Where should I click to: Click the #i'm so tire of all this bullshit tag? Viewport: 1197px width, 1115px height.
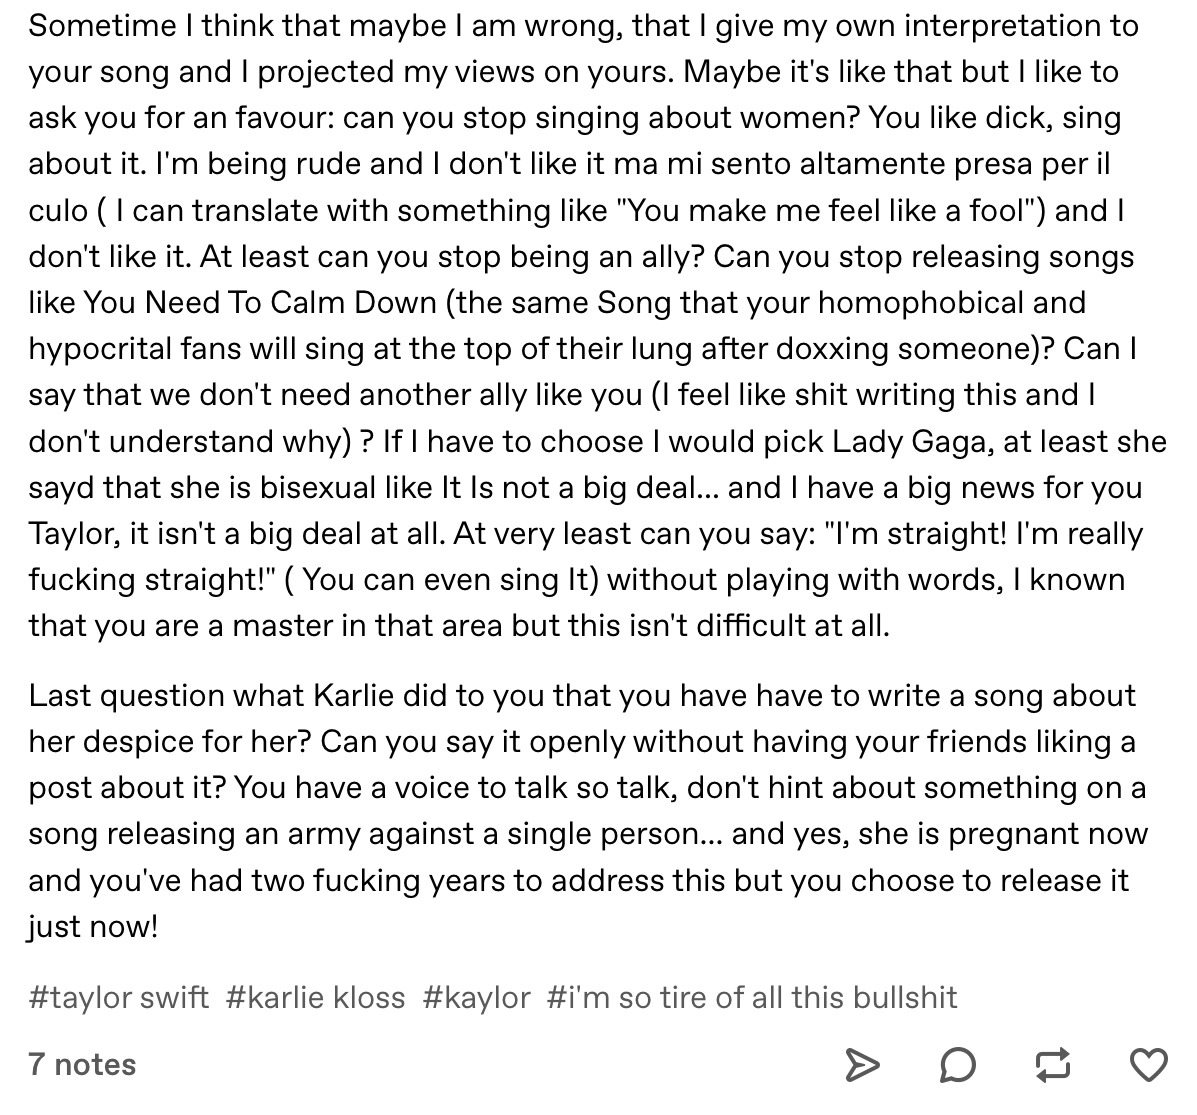(752, 997)
